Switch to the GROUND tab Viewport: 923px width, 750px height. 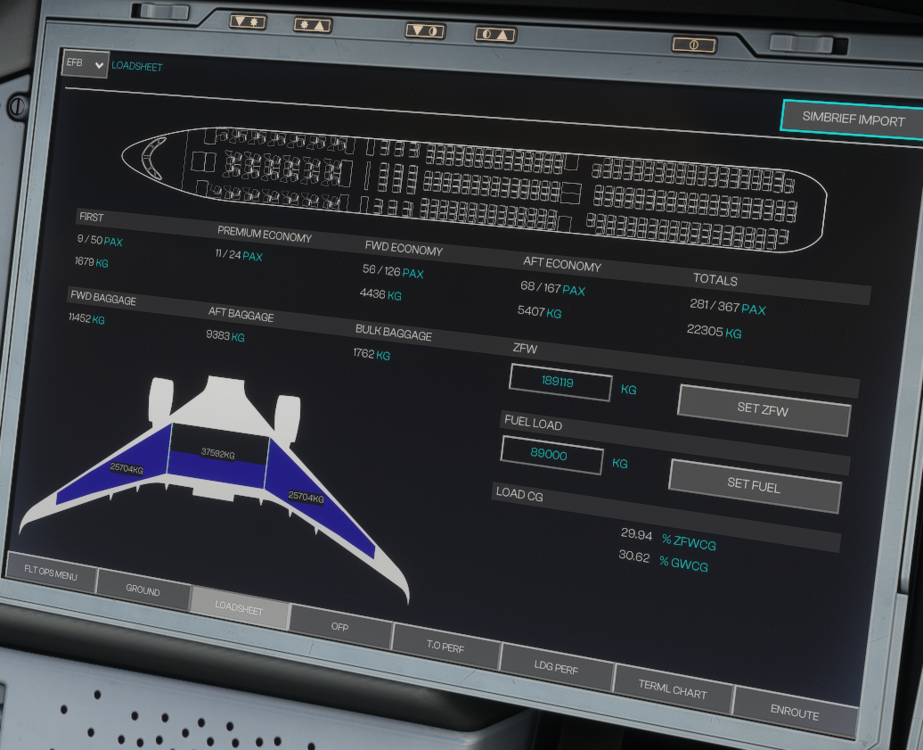coord(143,591)
